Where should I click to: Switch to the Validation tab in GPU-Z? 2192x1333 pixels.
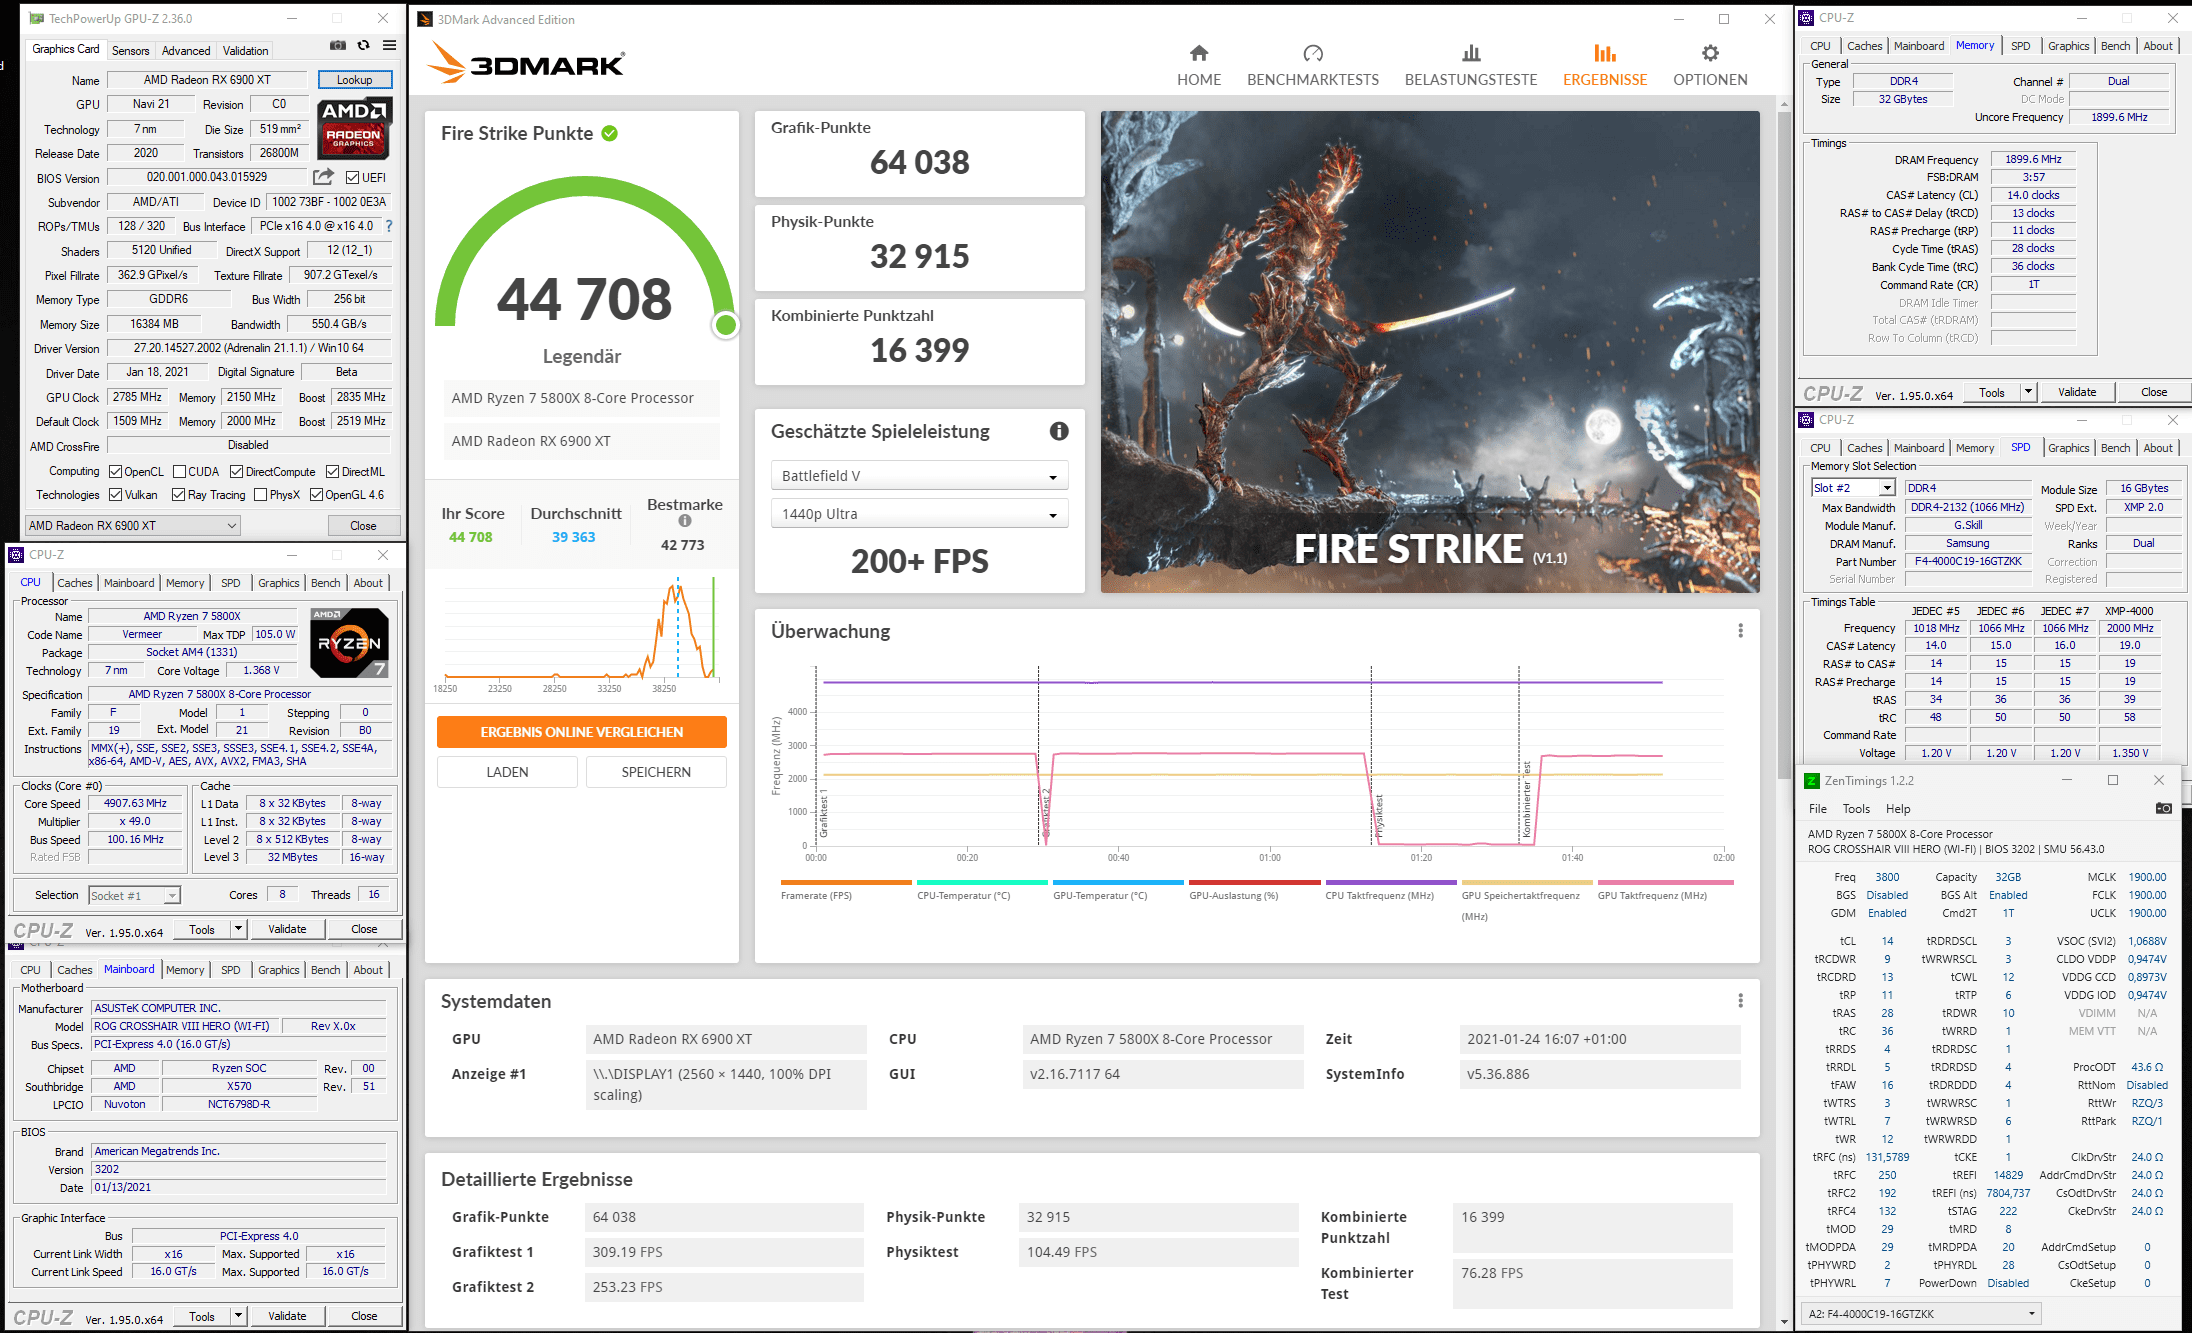(245, 50)
